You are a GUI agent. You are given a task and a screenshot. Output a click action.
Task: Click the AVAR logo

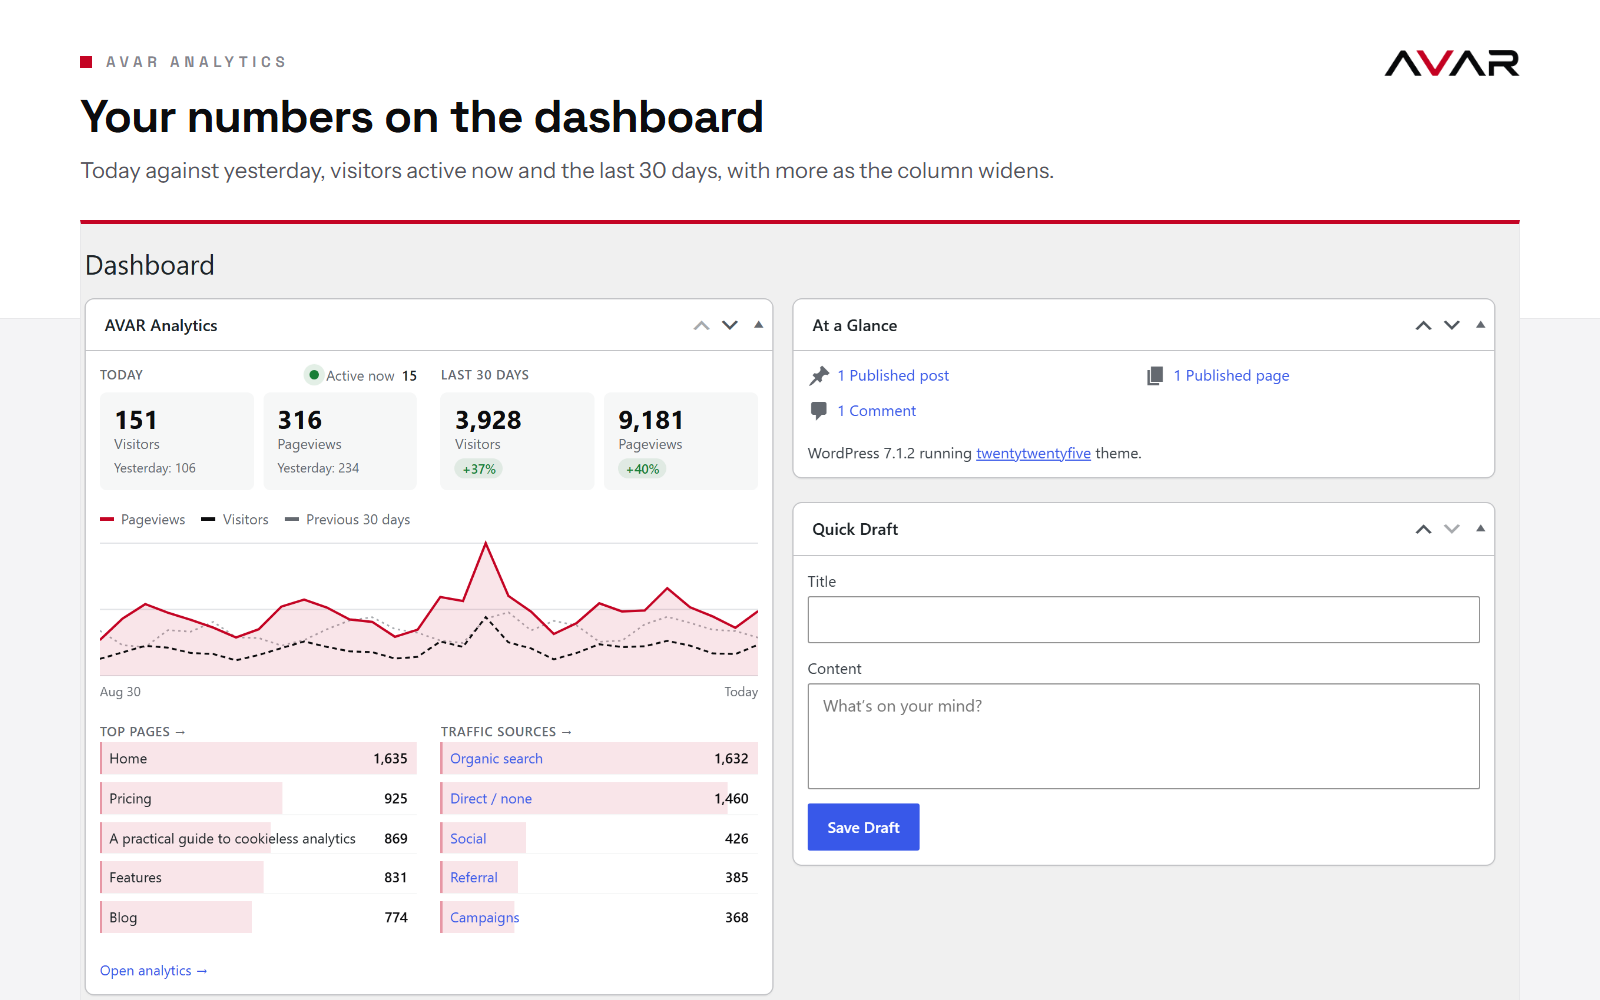click(x=1451, y=63)
